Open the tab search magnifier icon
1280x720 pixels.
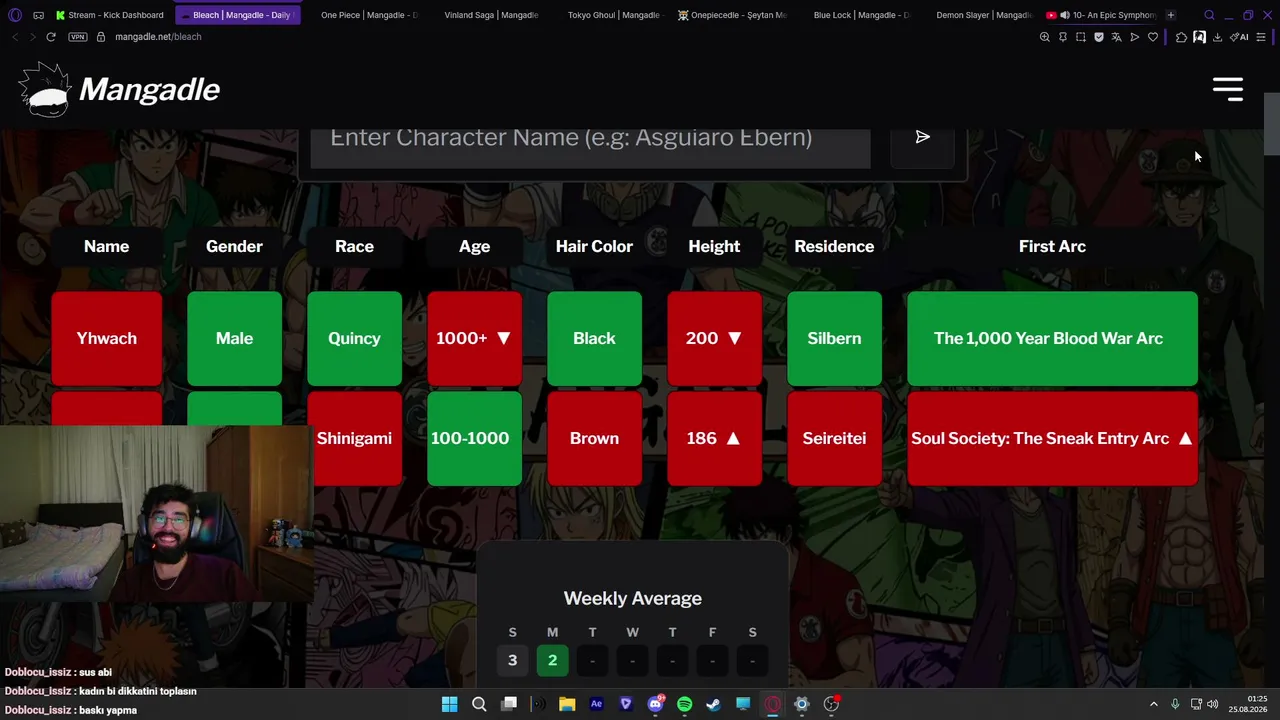point(1209,15)
